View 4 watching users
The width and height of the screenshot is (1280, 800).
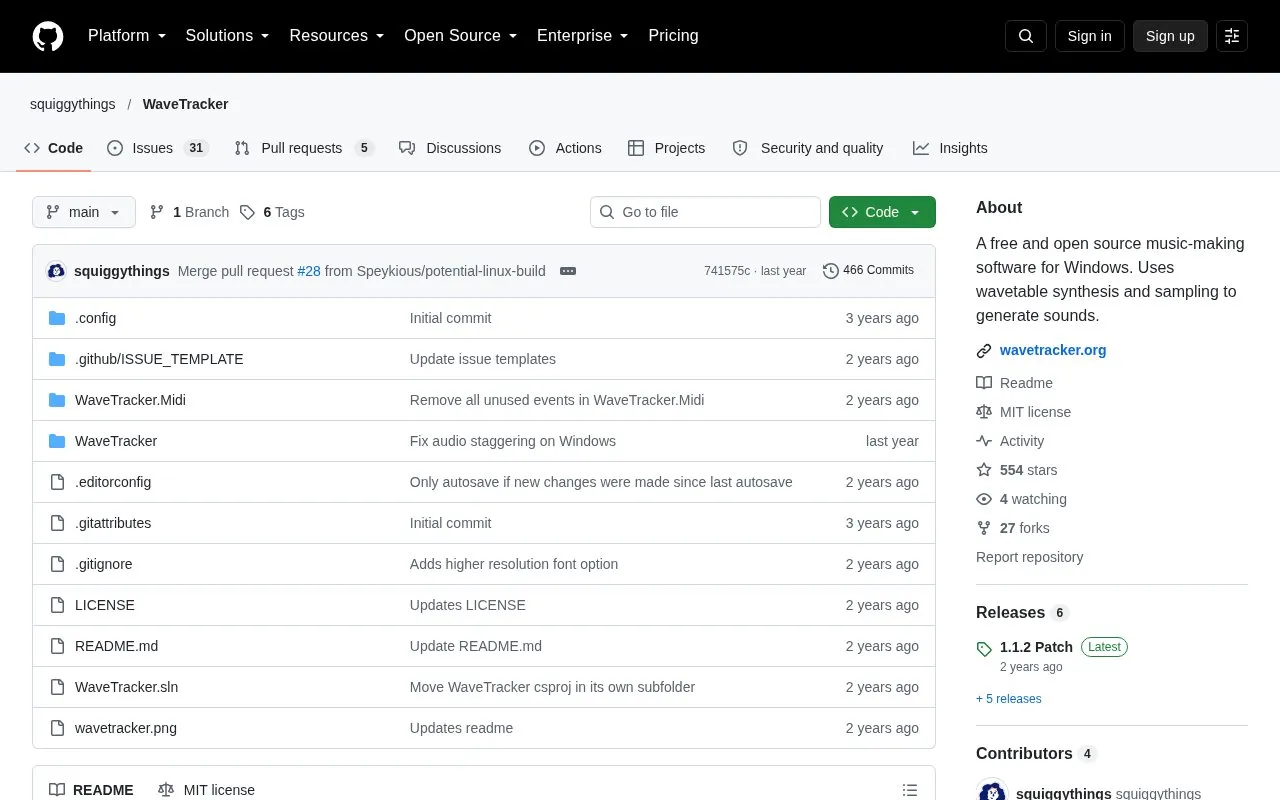pyautogui.click(x=1021, y=499)
